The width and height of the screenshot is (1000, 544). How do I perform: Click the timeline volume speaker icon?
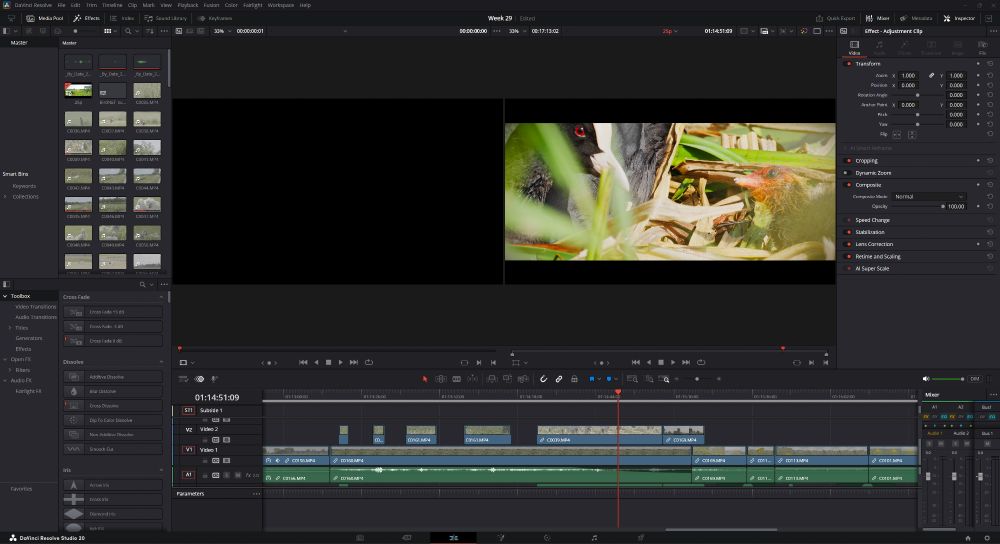pyautogui.click(x=926, y=379)
